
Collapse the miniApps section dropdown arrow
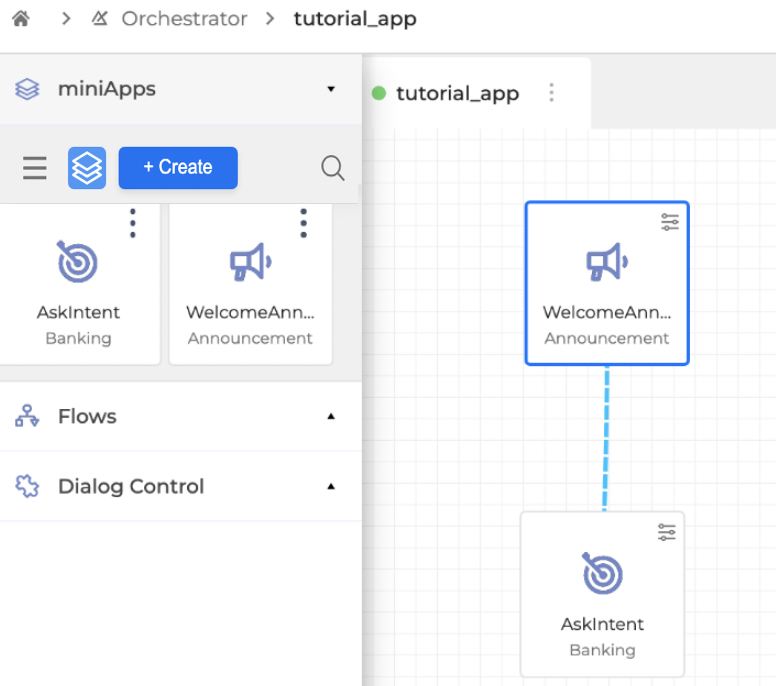(x=331, y=89)
